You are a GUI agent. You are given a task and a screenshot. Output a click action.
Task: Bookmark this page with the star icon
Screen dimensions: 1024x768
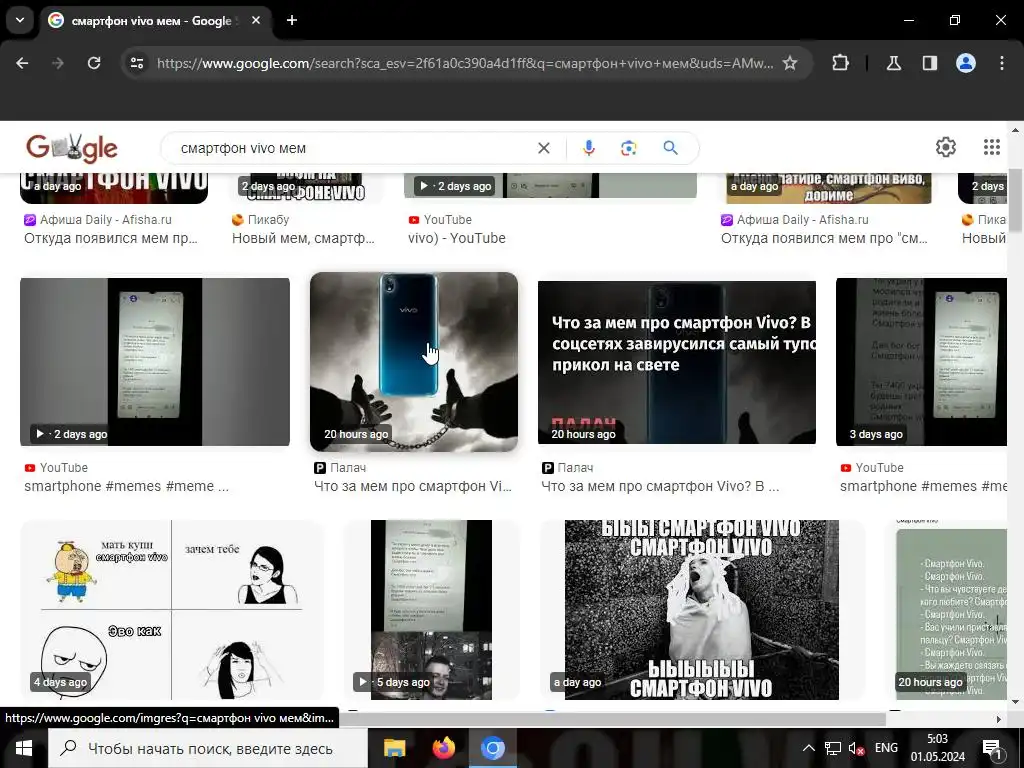[790, 63]
